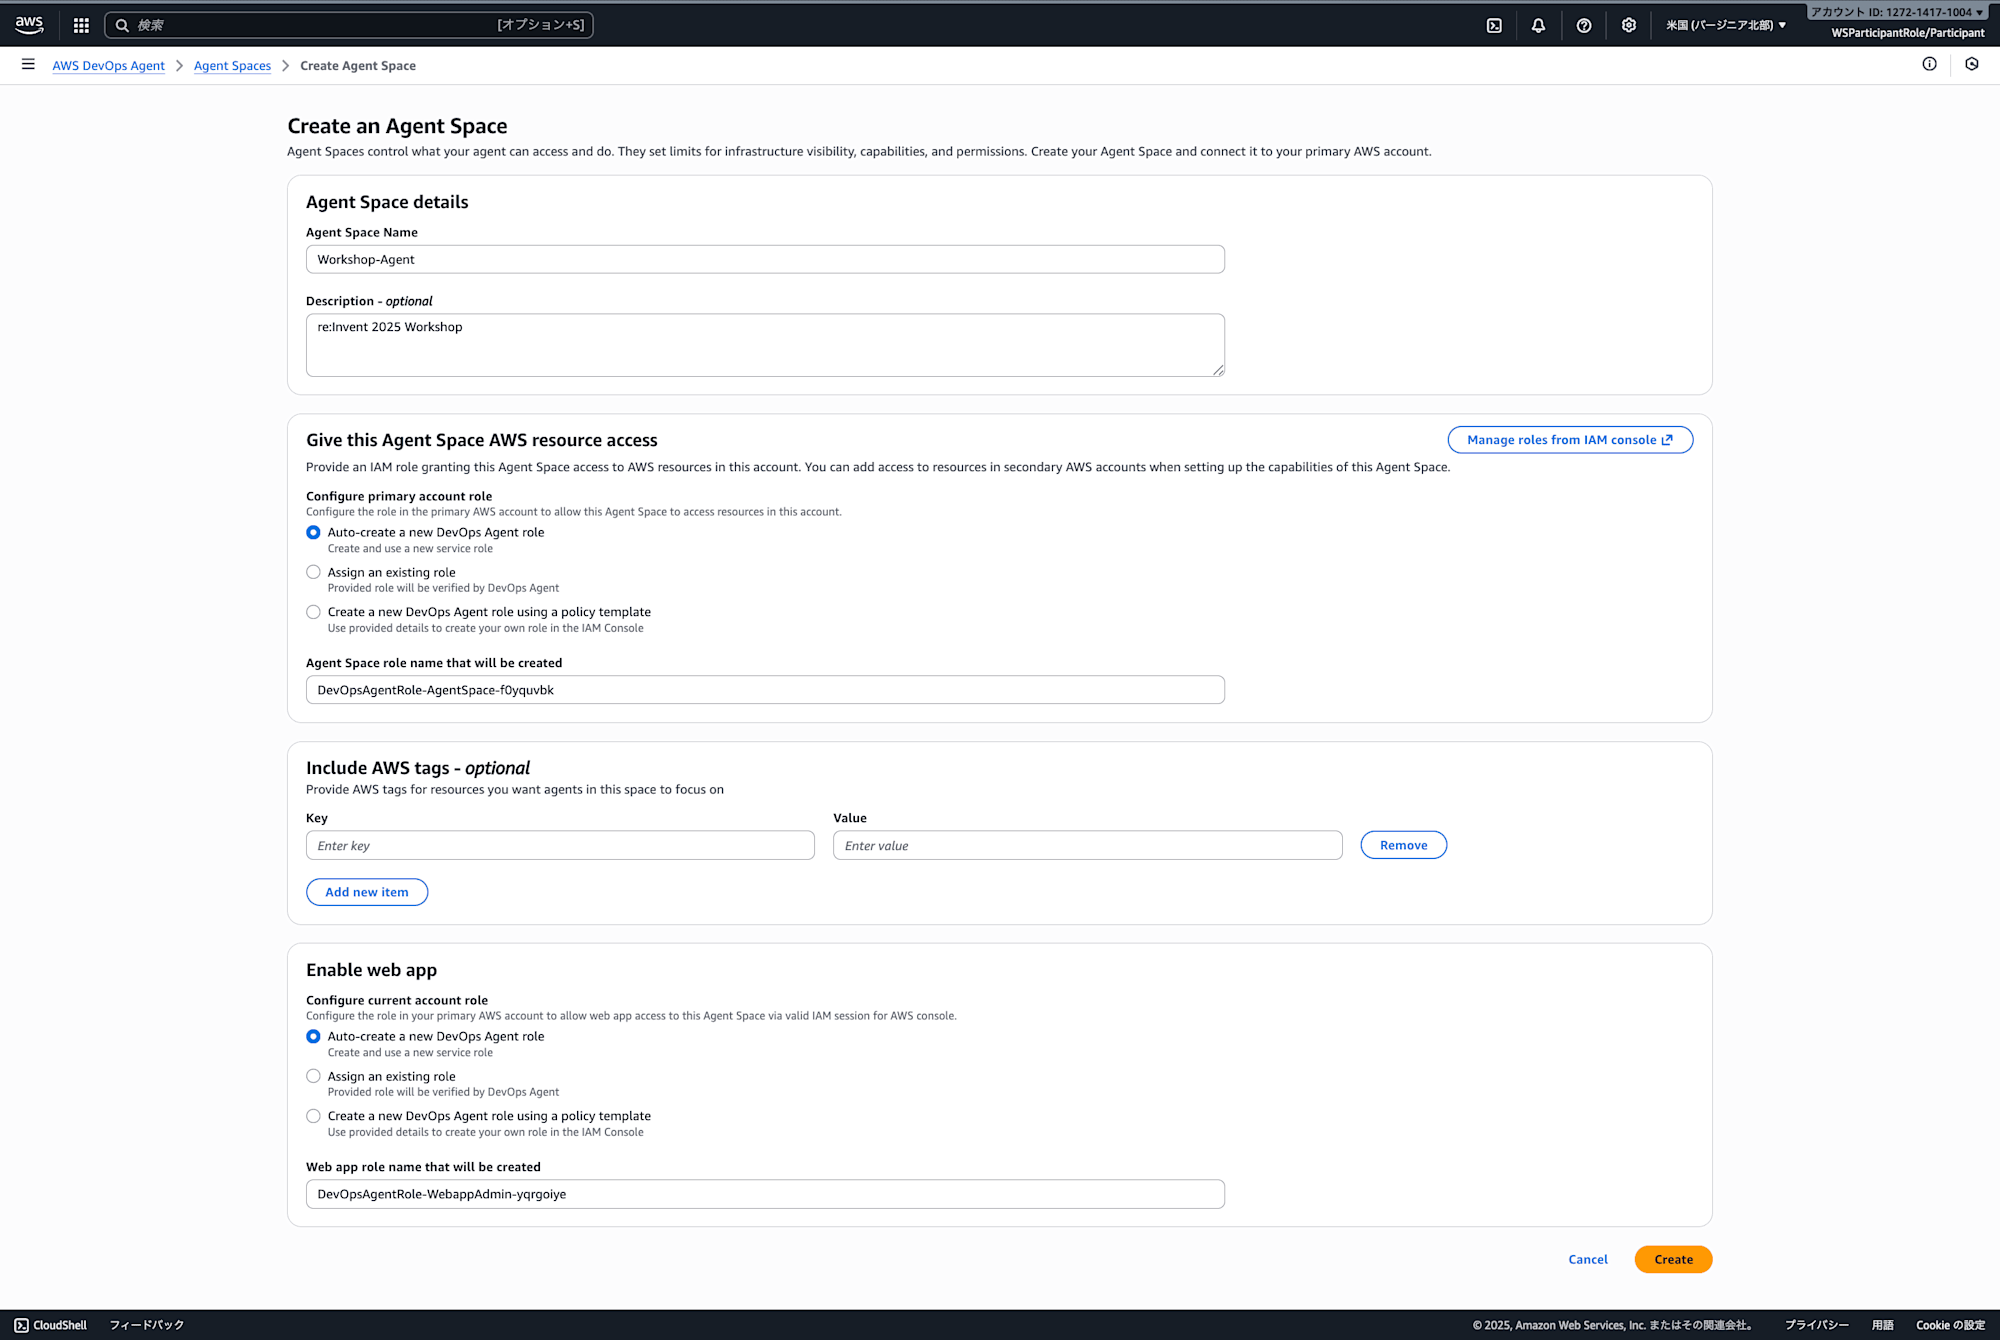2000x1340 pixels.
Task: Open the CloudShell terminal icon in top bar
Action: point(1494,24)
